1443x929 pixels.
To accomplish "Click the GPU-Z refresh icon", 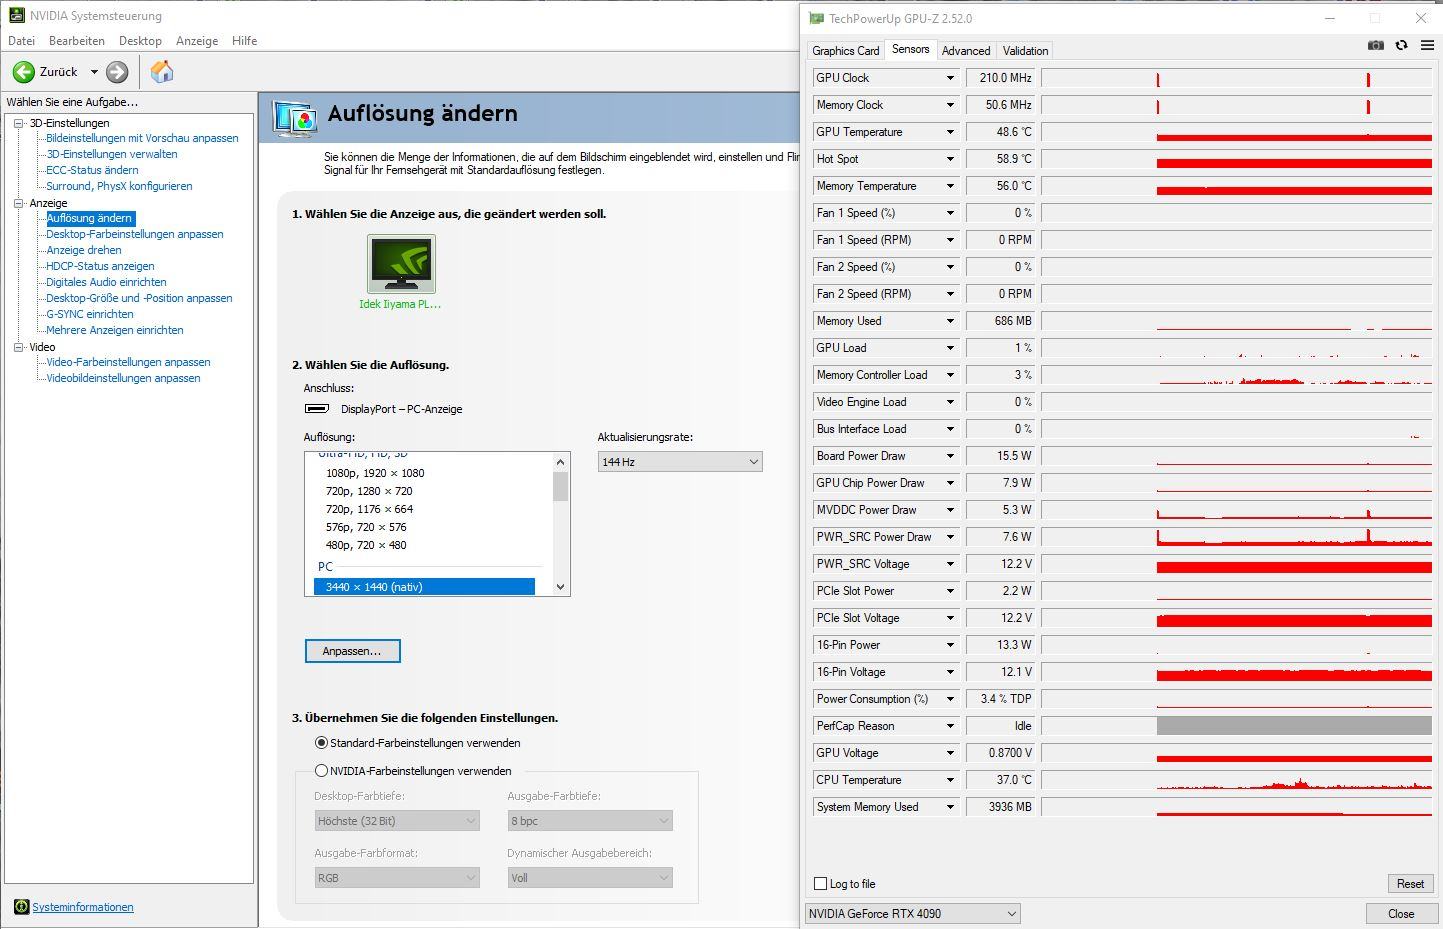I will click(1401, 46).
